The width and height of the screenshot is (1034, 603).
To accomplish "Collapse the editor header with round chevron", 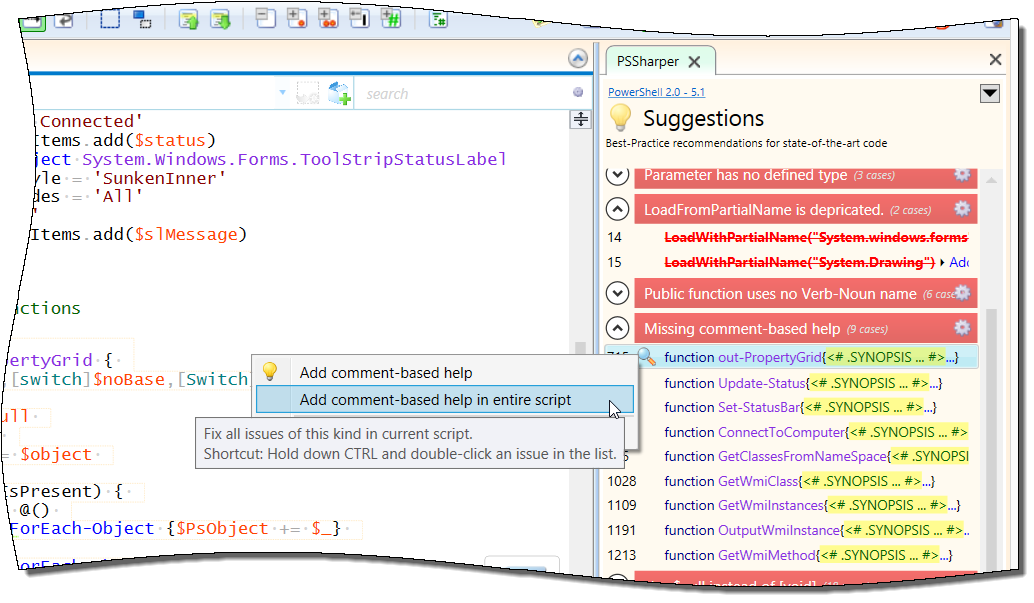I will pyautogui.click(x=577, y=59).
